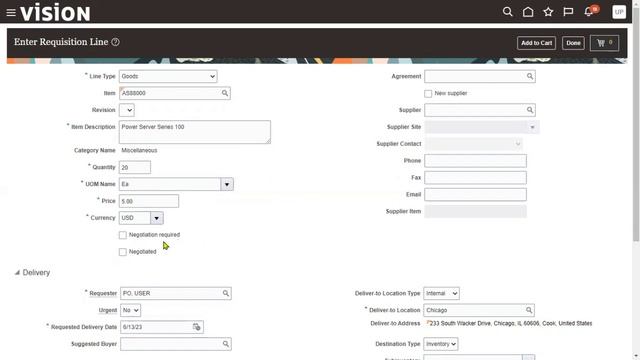Open the hamburger navigation menu

click(11, 13)
